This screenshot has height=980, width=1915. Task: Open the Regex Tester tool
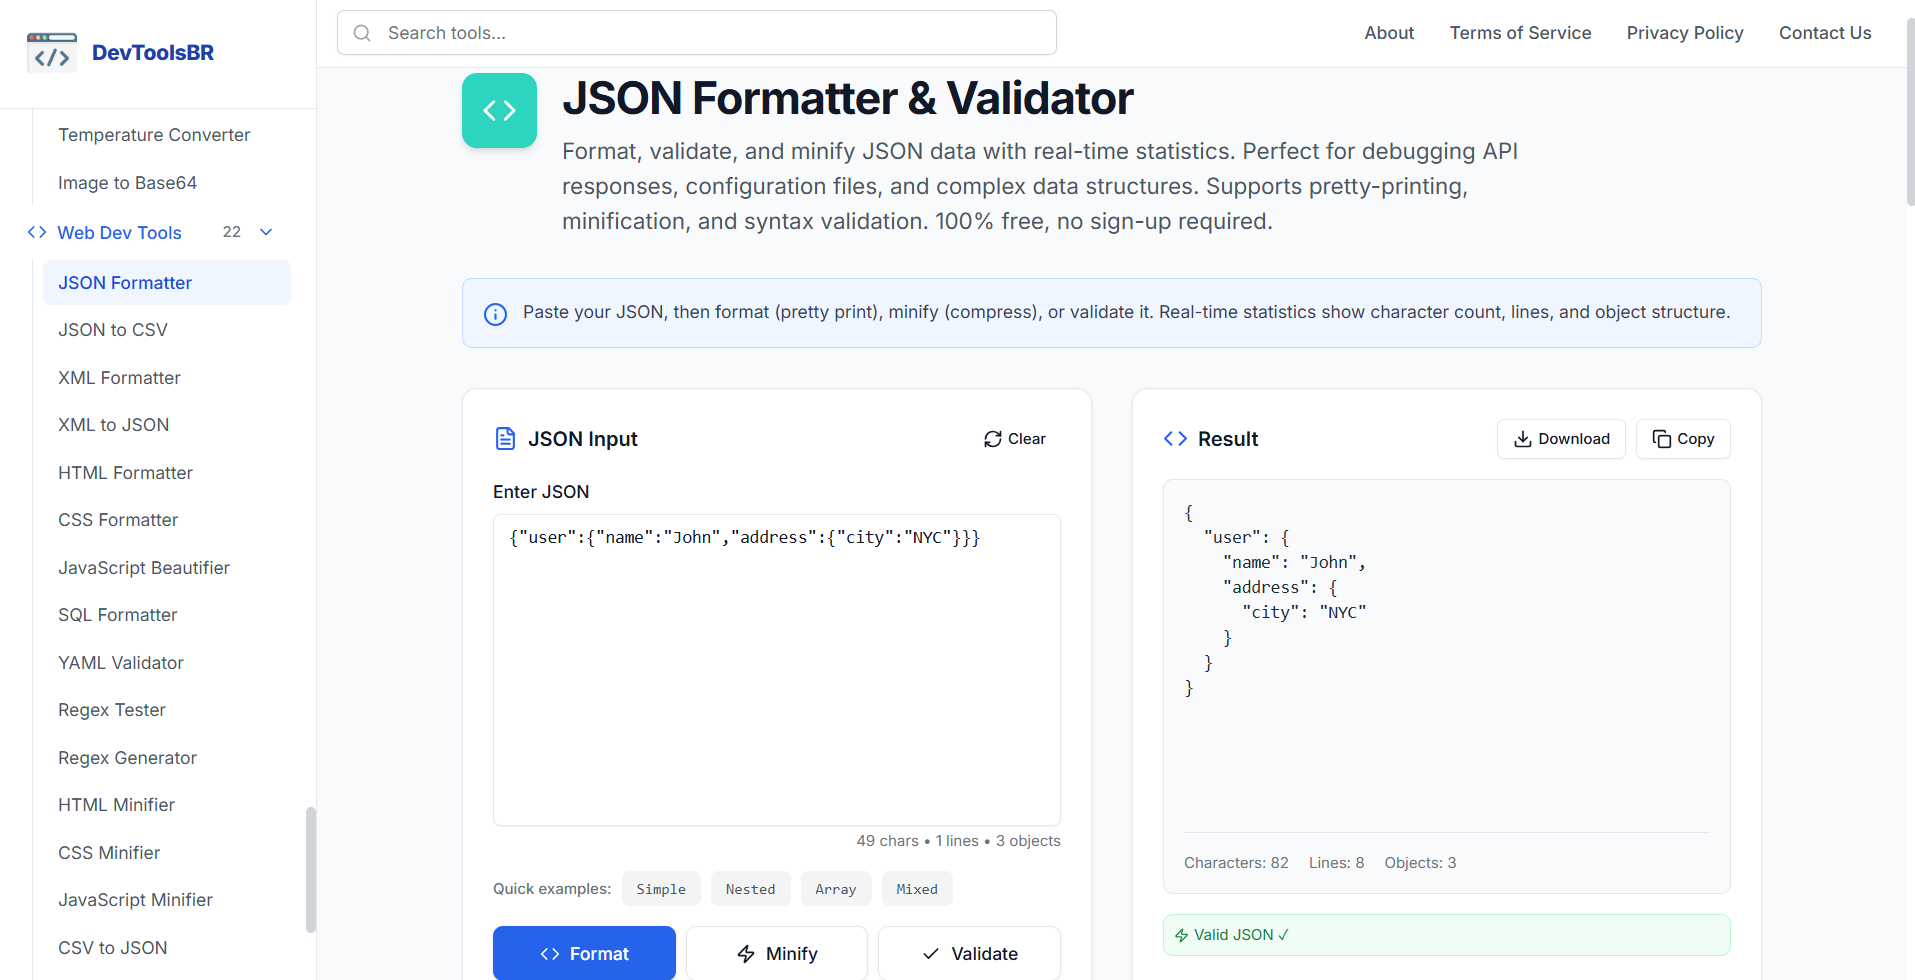point(111,709)
